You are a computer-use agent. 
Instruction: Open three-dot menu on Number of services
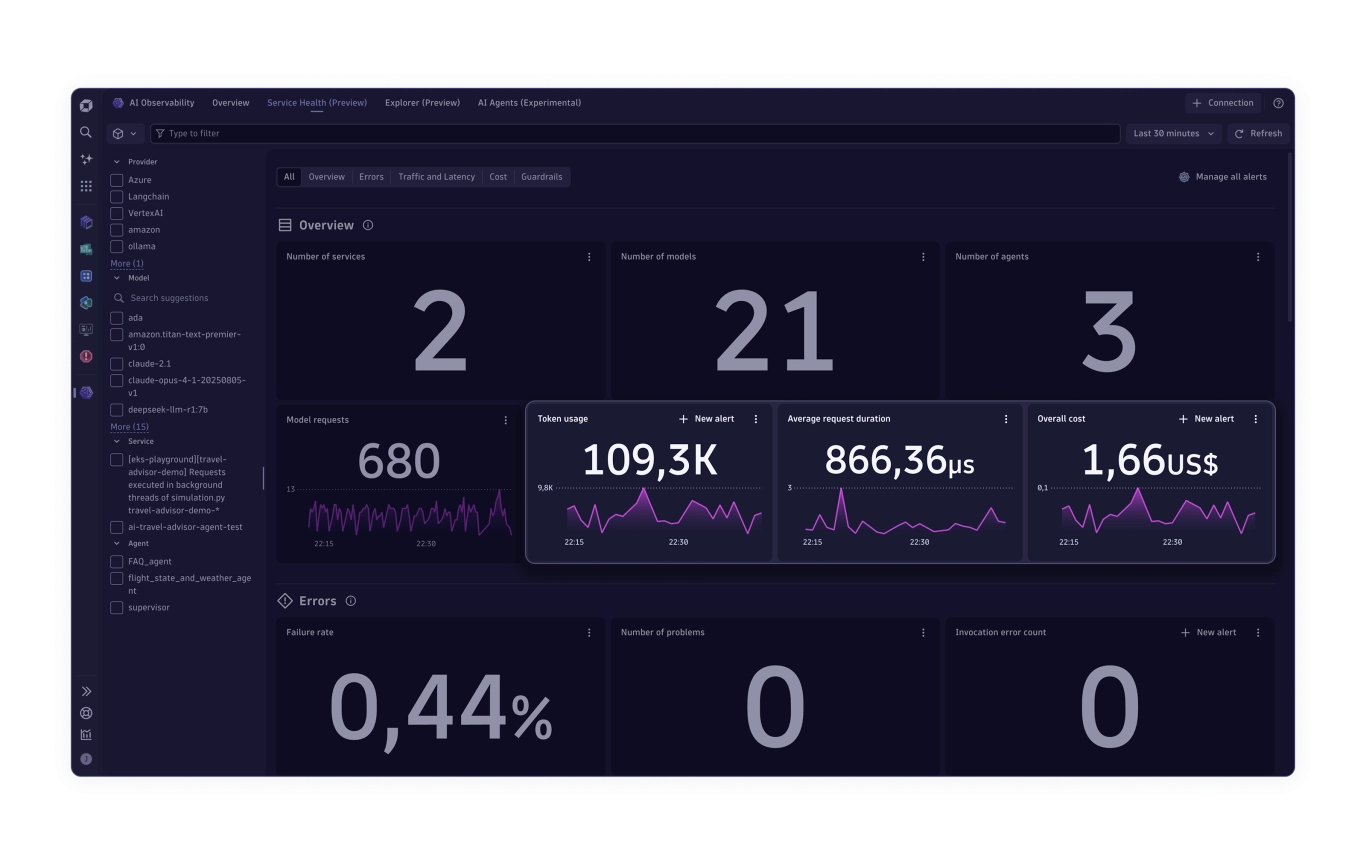pyautogui.click(x=589, y=257)
